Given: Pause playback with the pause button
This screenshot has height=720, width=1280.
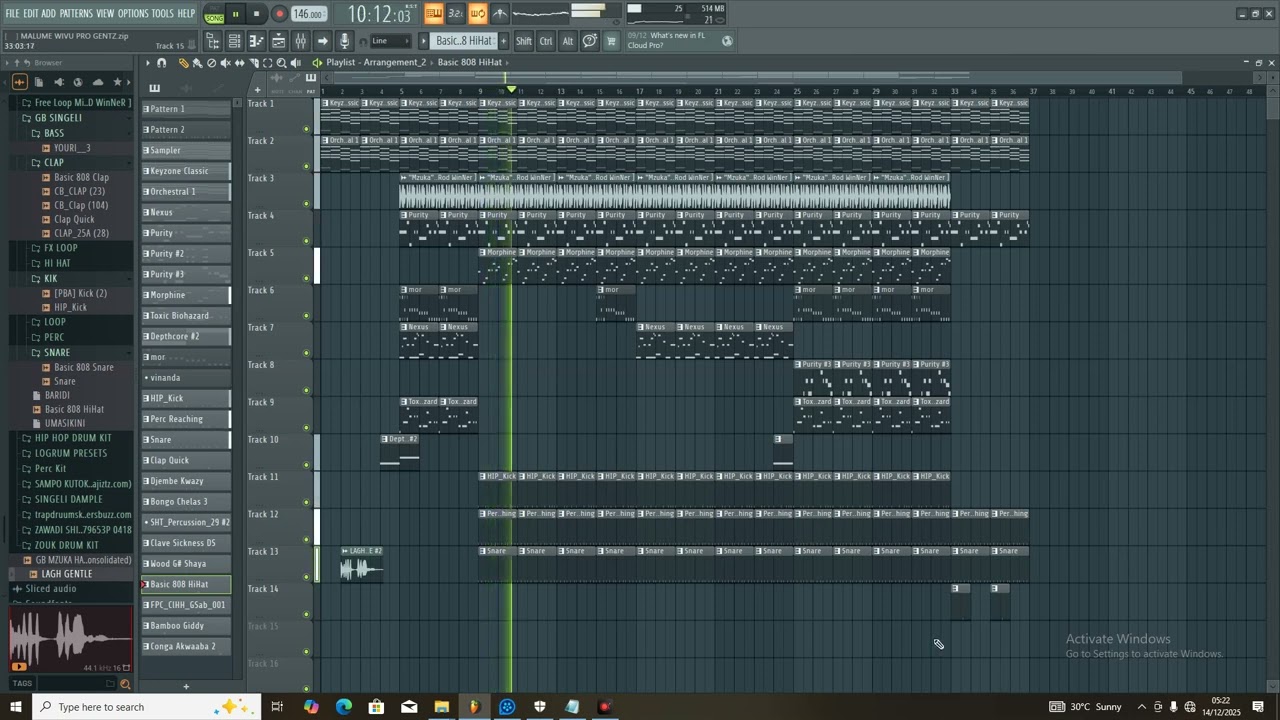Looking at the screenshot, I should [235, 14].
